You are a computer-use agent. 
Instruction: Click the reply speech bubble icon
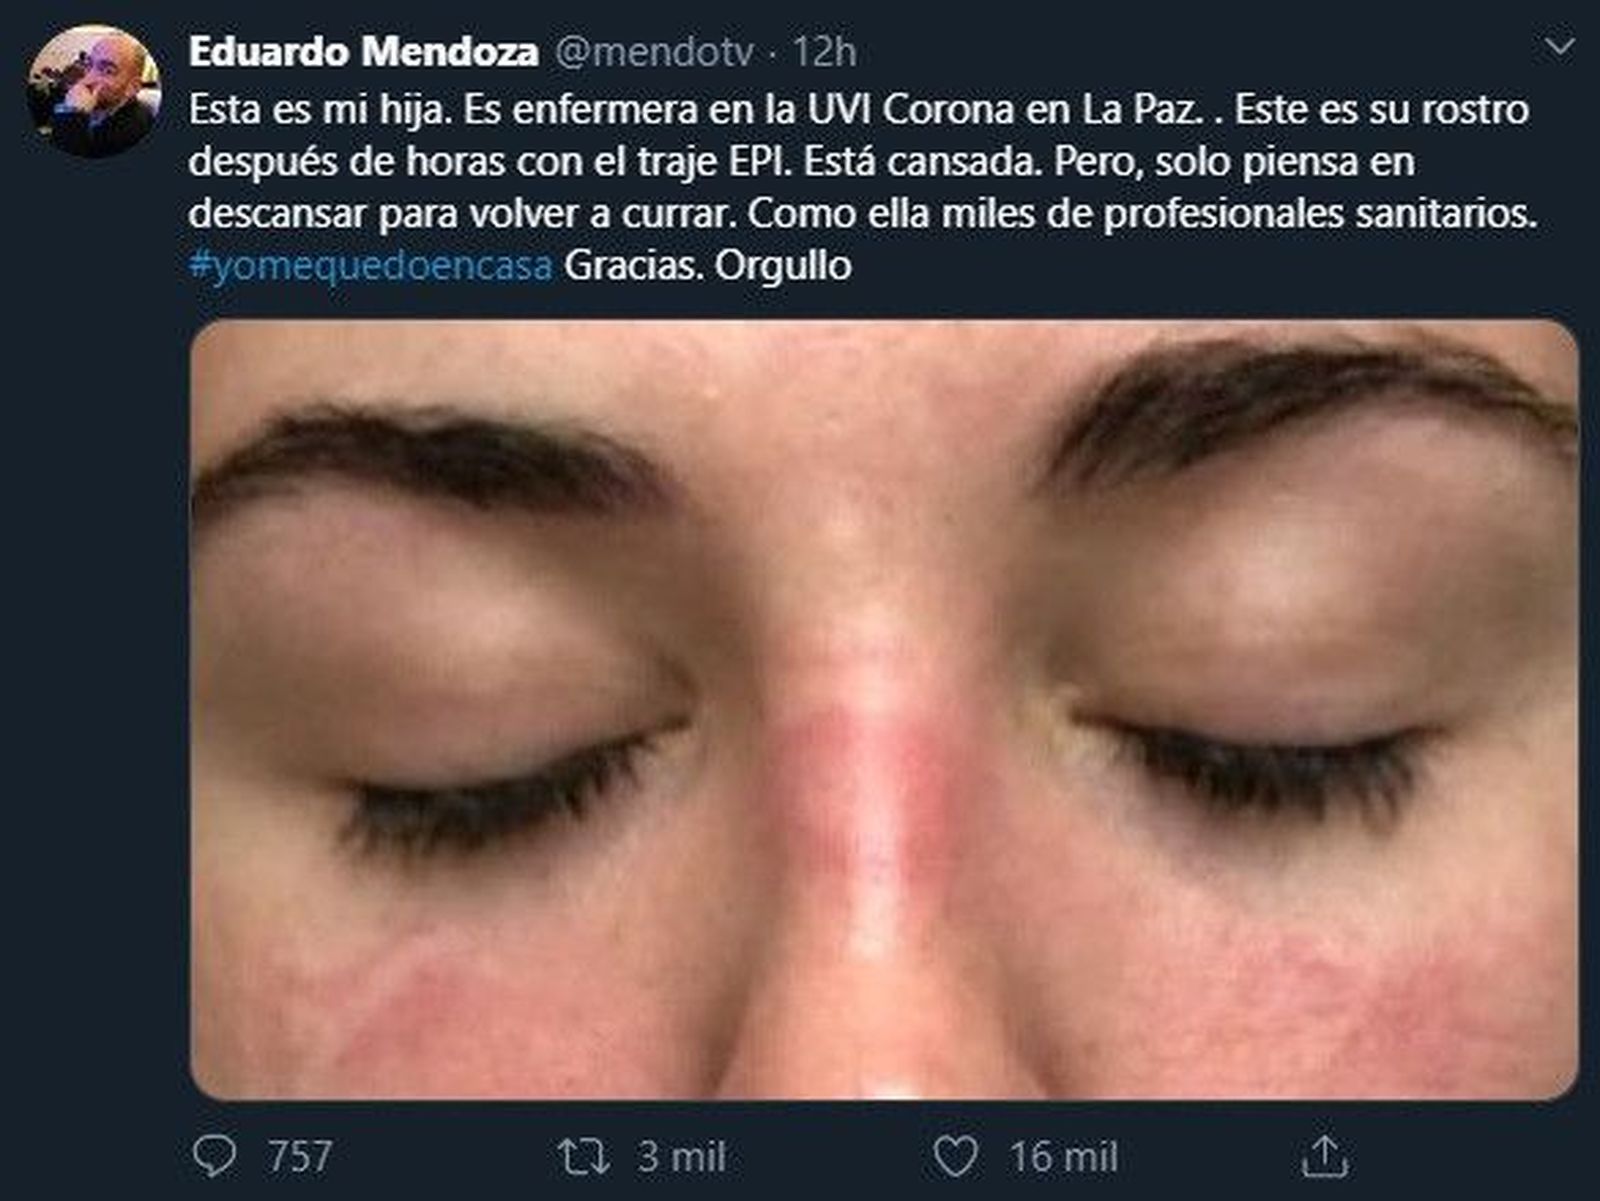click(214, 1156)
